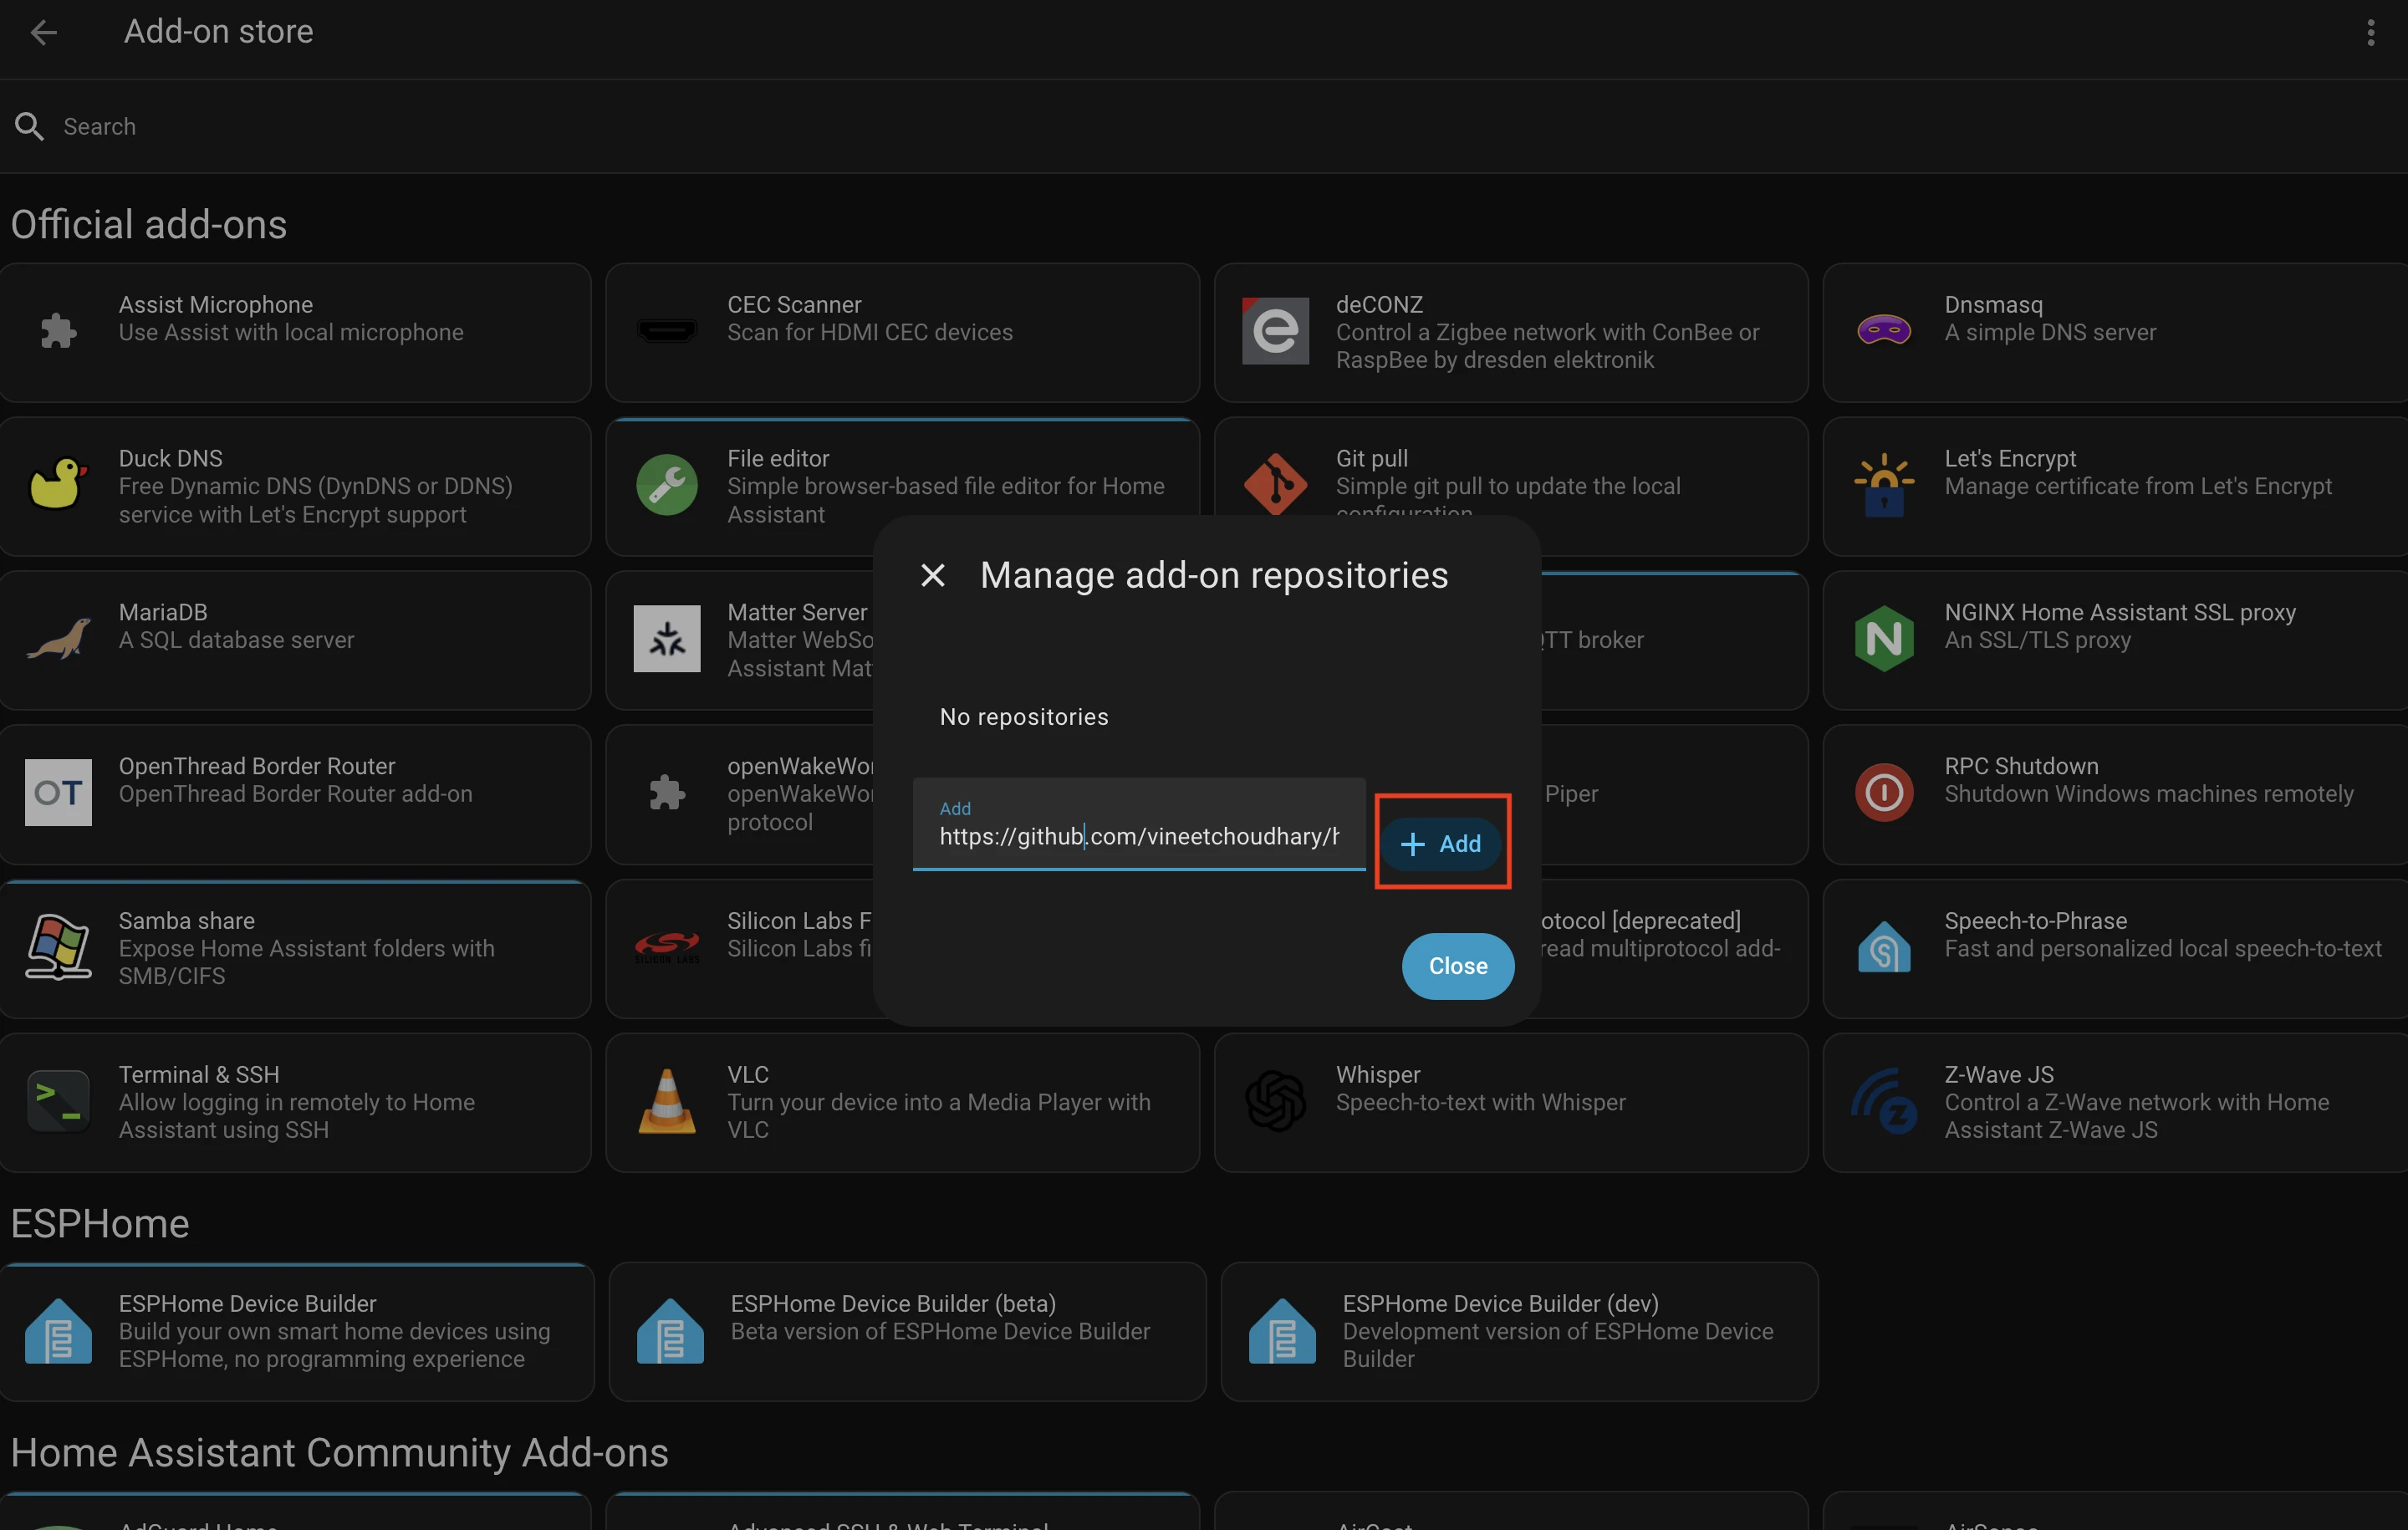Click the Git pull logo icon
Viewport: 2408px width, 1530px height.
pos(1275,485)
